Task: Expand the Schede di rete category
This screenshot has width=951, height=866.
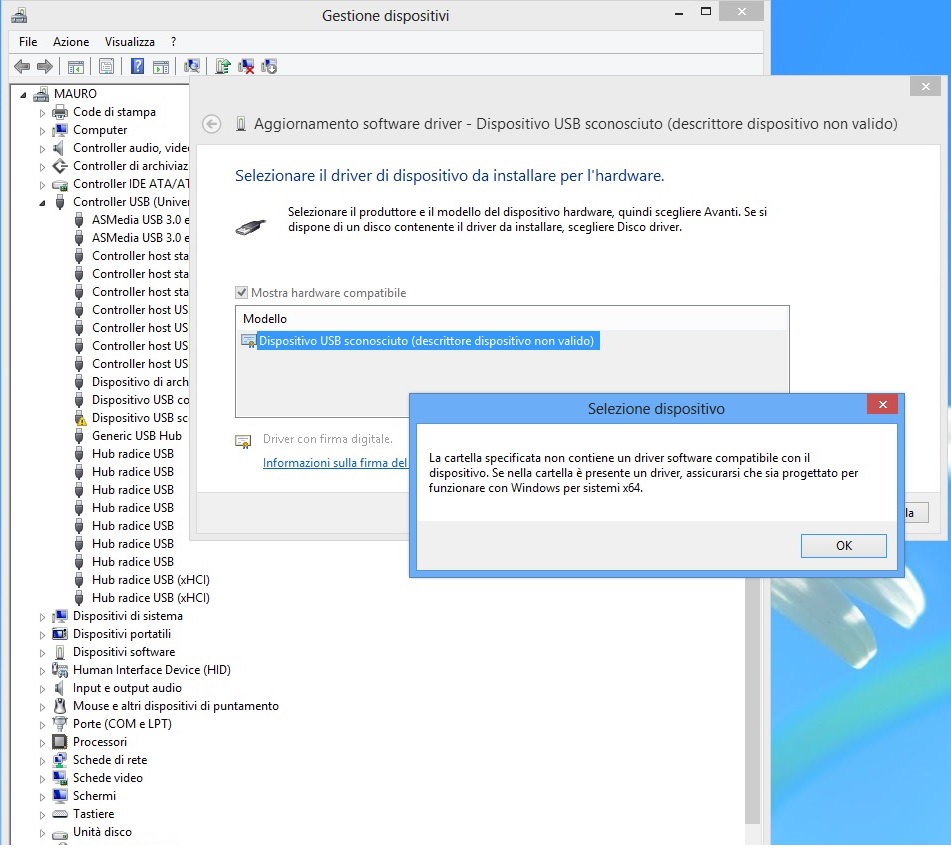Action: point(41,760)
